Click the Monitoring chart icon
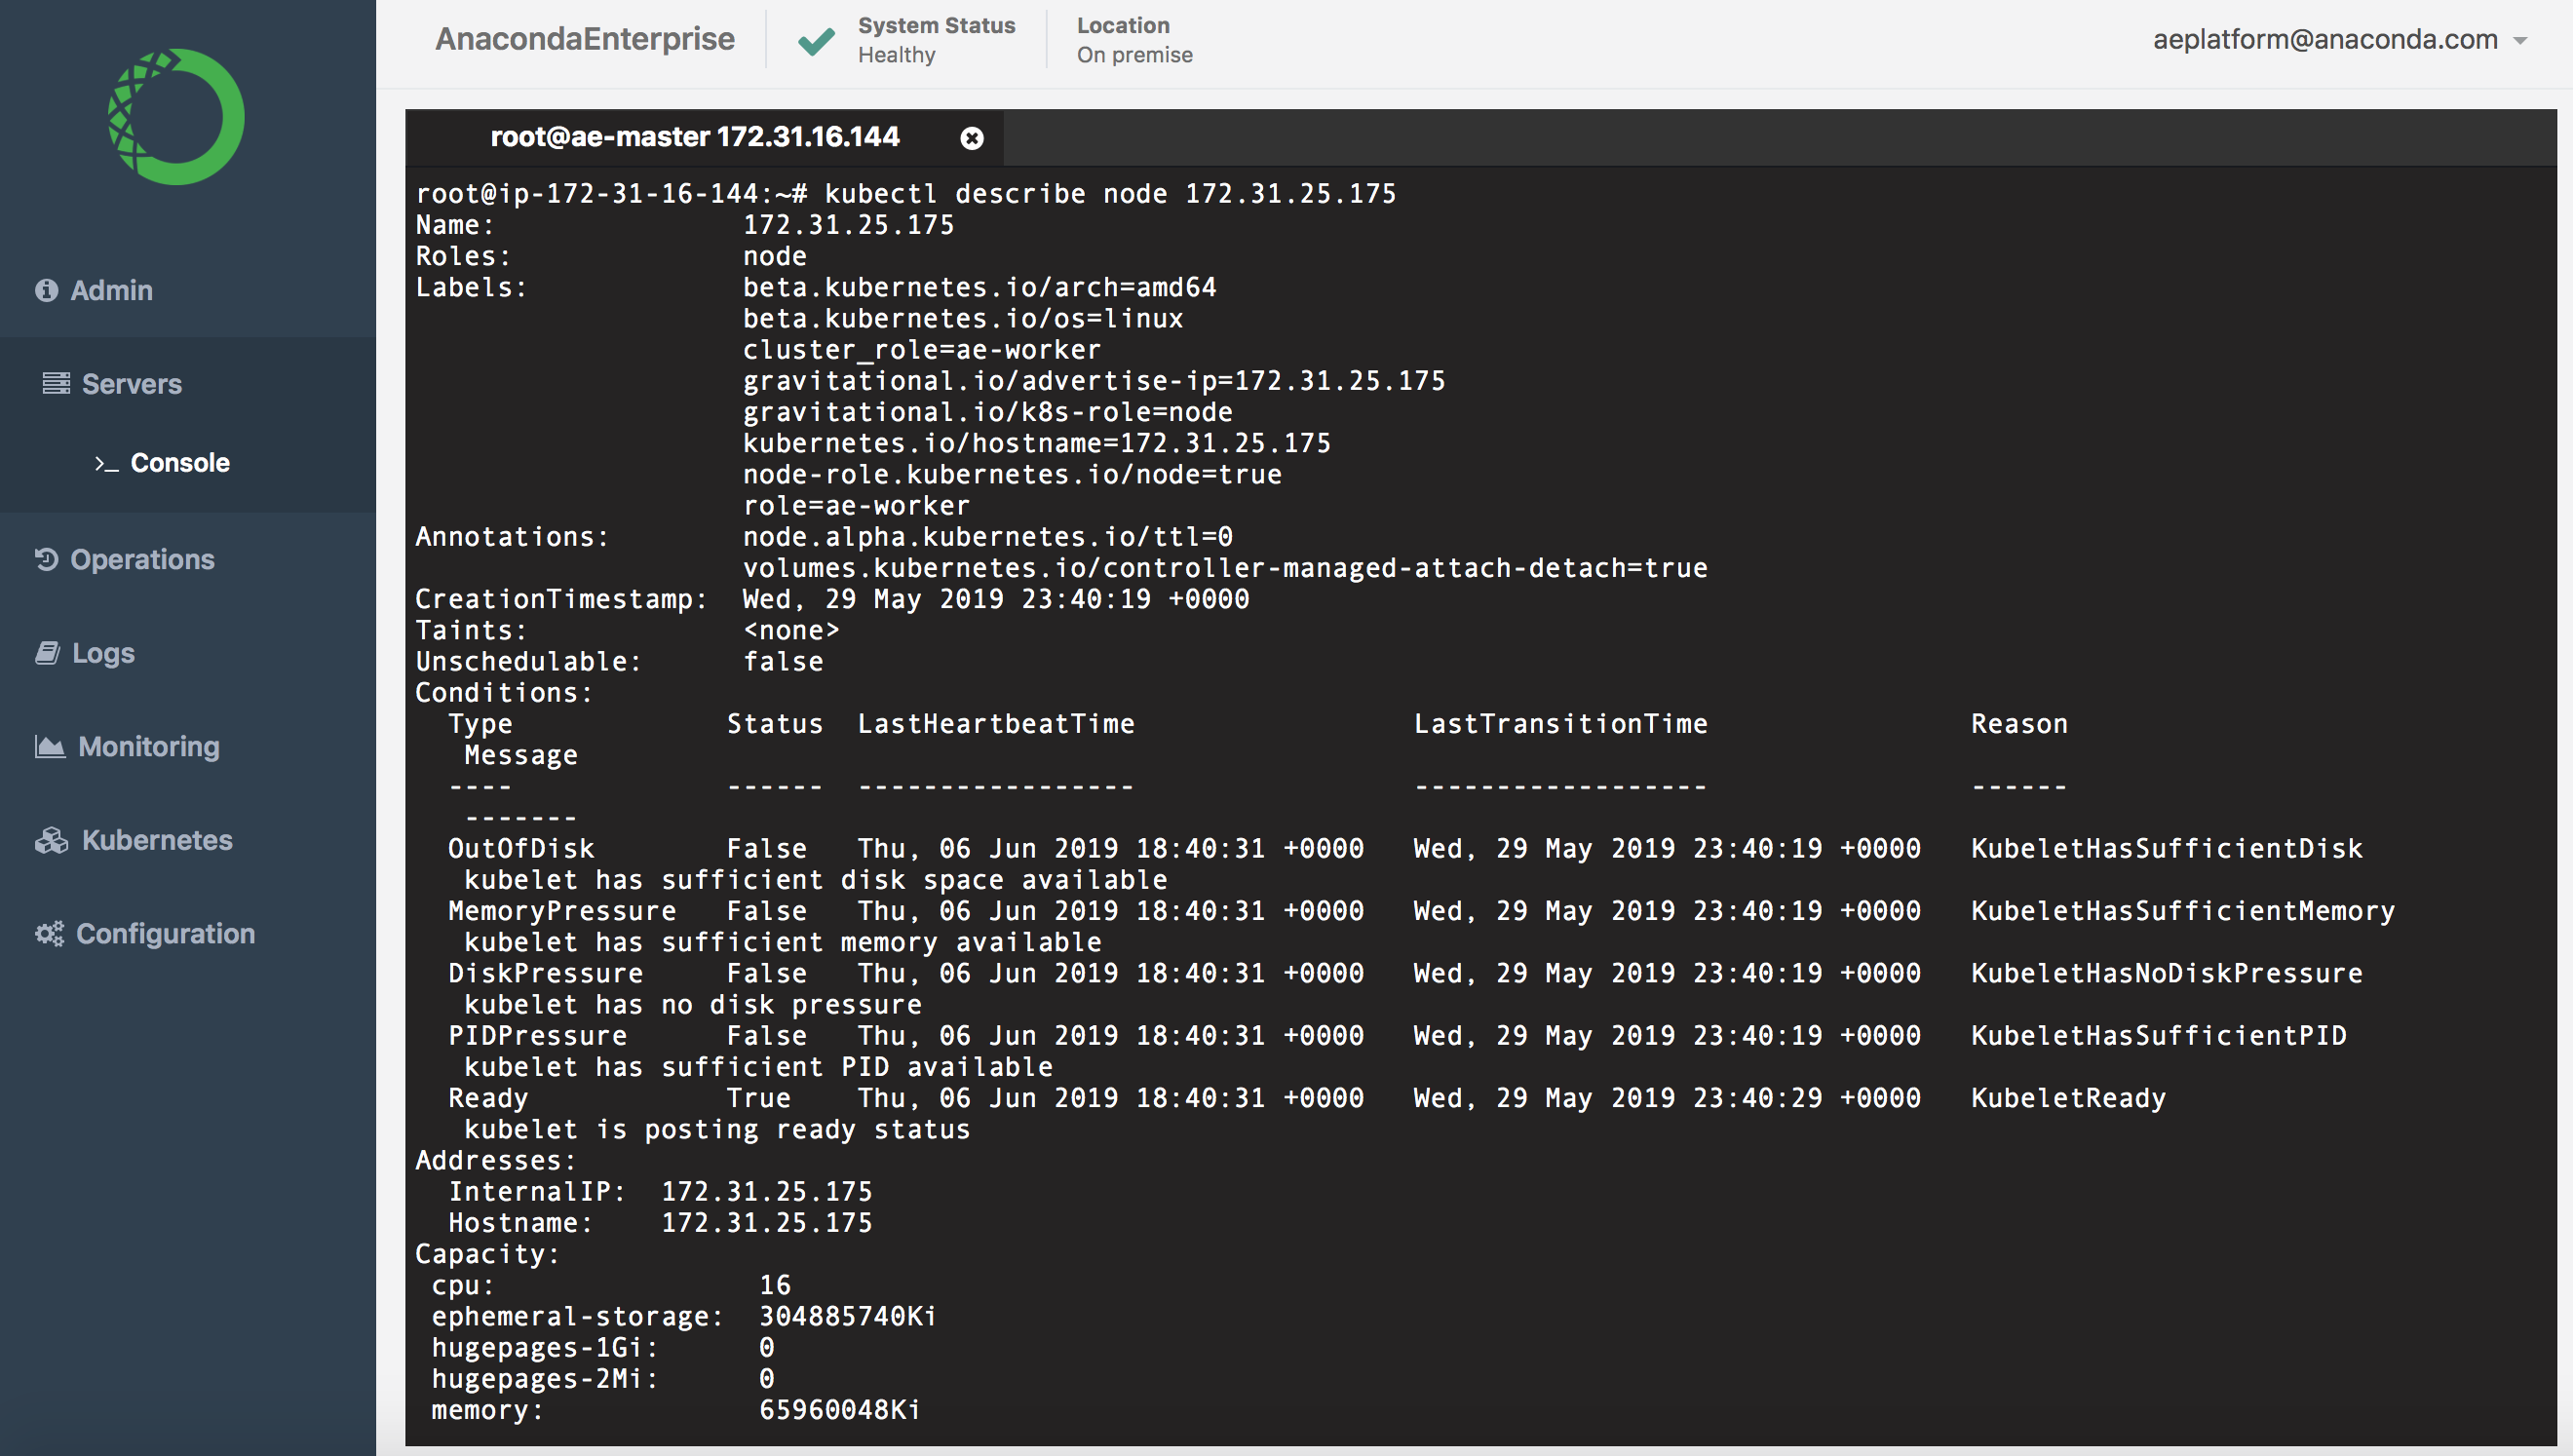 tap(50, 746)
